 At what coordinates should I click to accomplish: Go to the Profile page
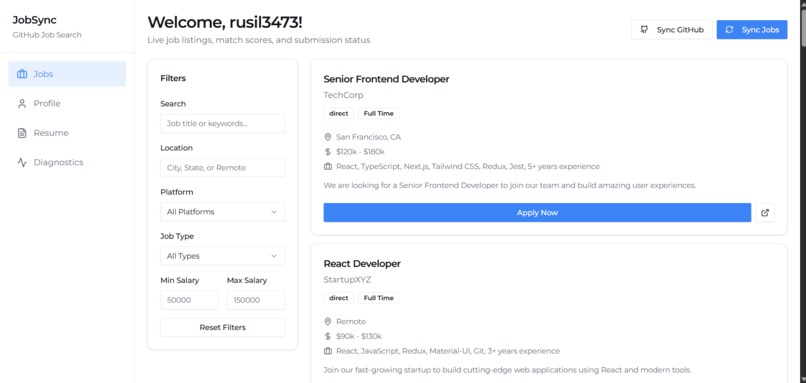pos(67,103)
